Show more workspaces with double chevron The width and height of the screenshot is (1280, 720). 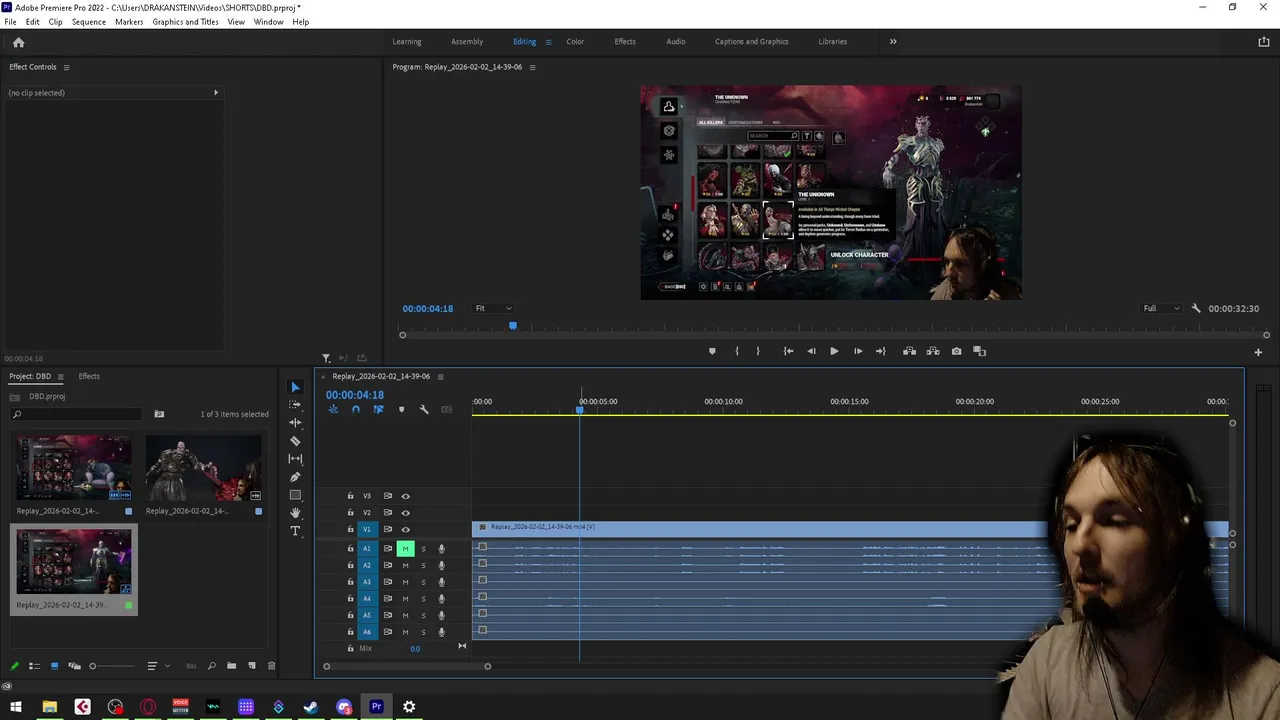coord(893,42)
